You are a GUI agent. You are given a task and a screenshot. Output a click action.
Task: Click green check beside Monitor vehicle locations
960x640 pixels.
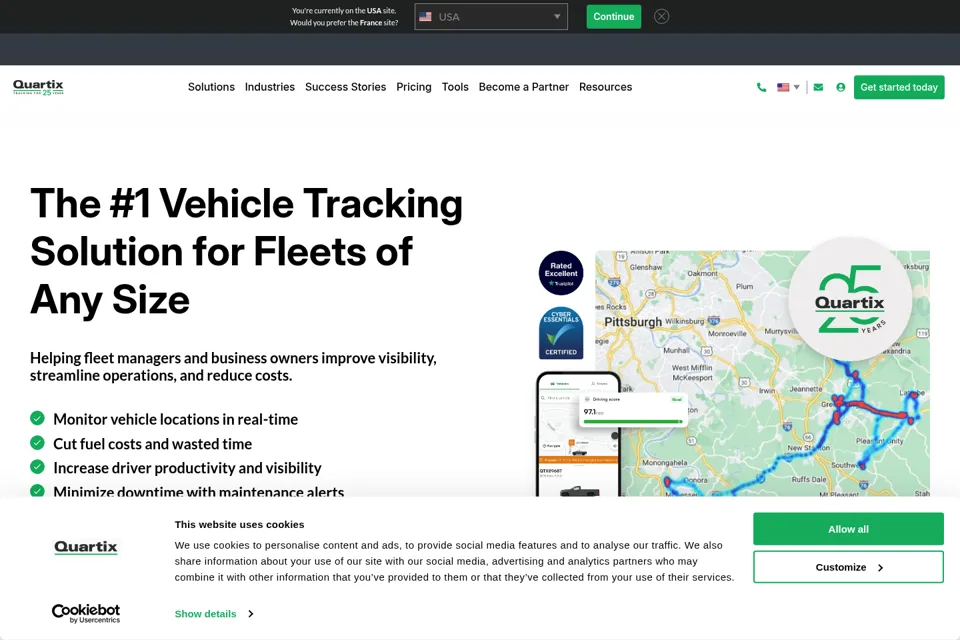tap(37, 418)
